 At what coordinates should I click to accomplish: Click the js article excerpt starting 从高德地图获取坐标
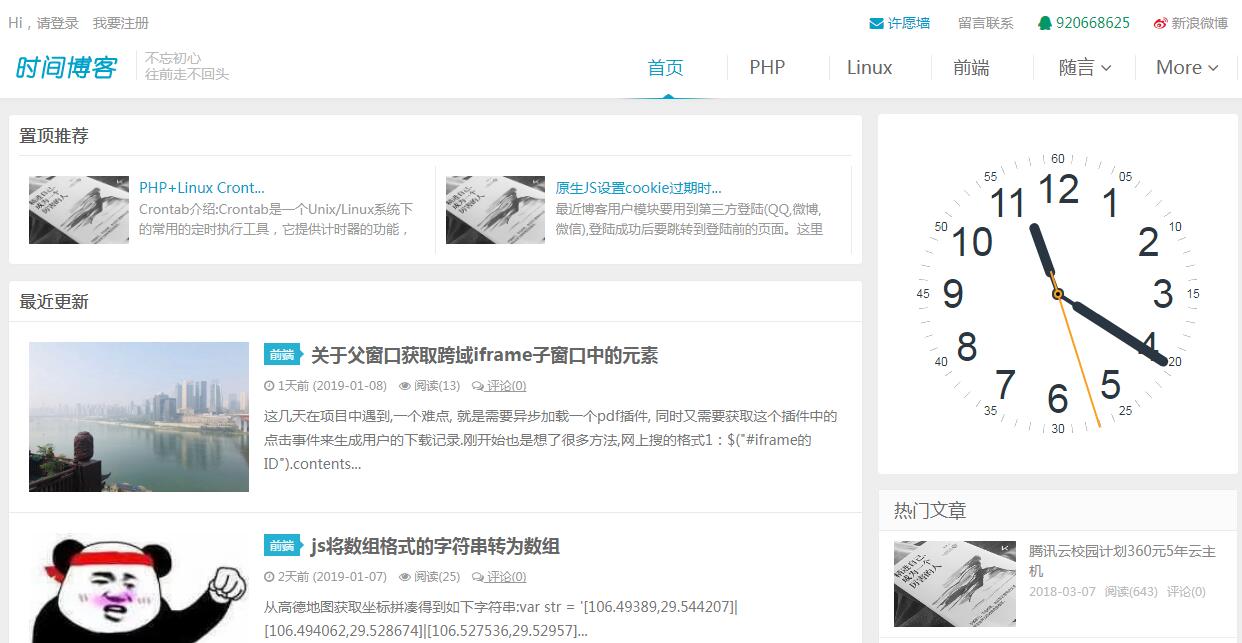coord(500,619)
